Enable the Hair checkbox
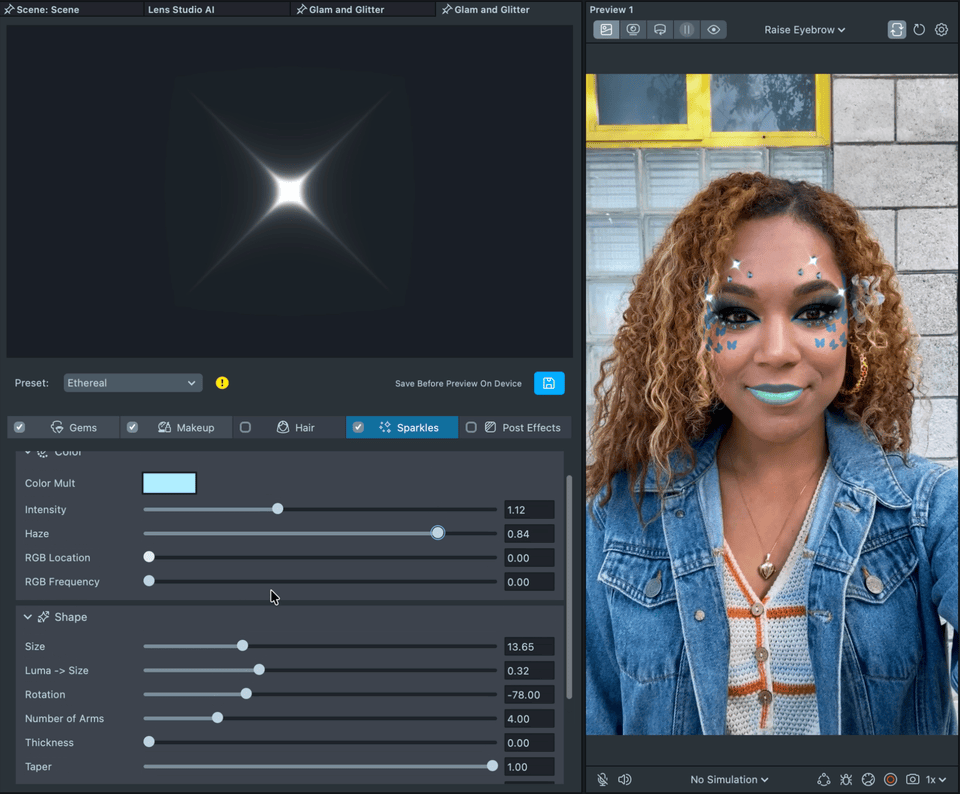The image size is (960, 794). [245, 427]
